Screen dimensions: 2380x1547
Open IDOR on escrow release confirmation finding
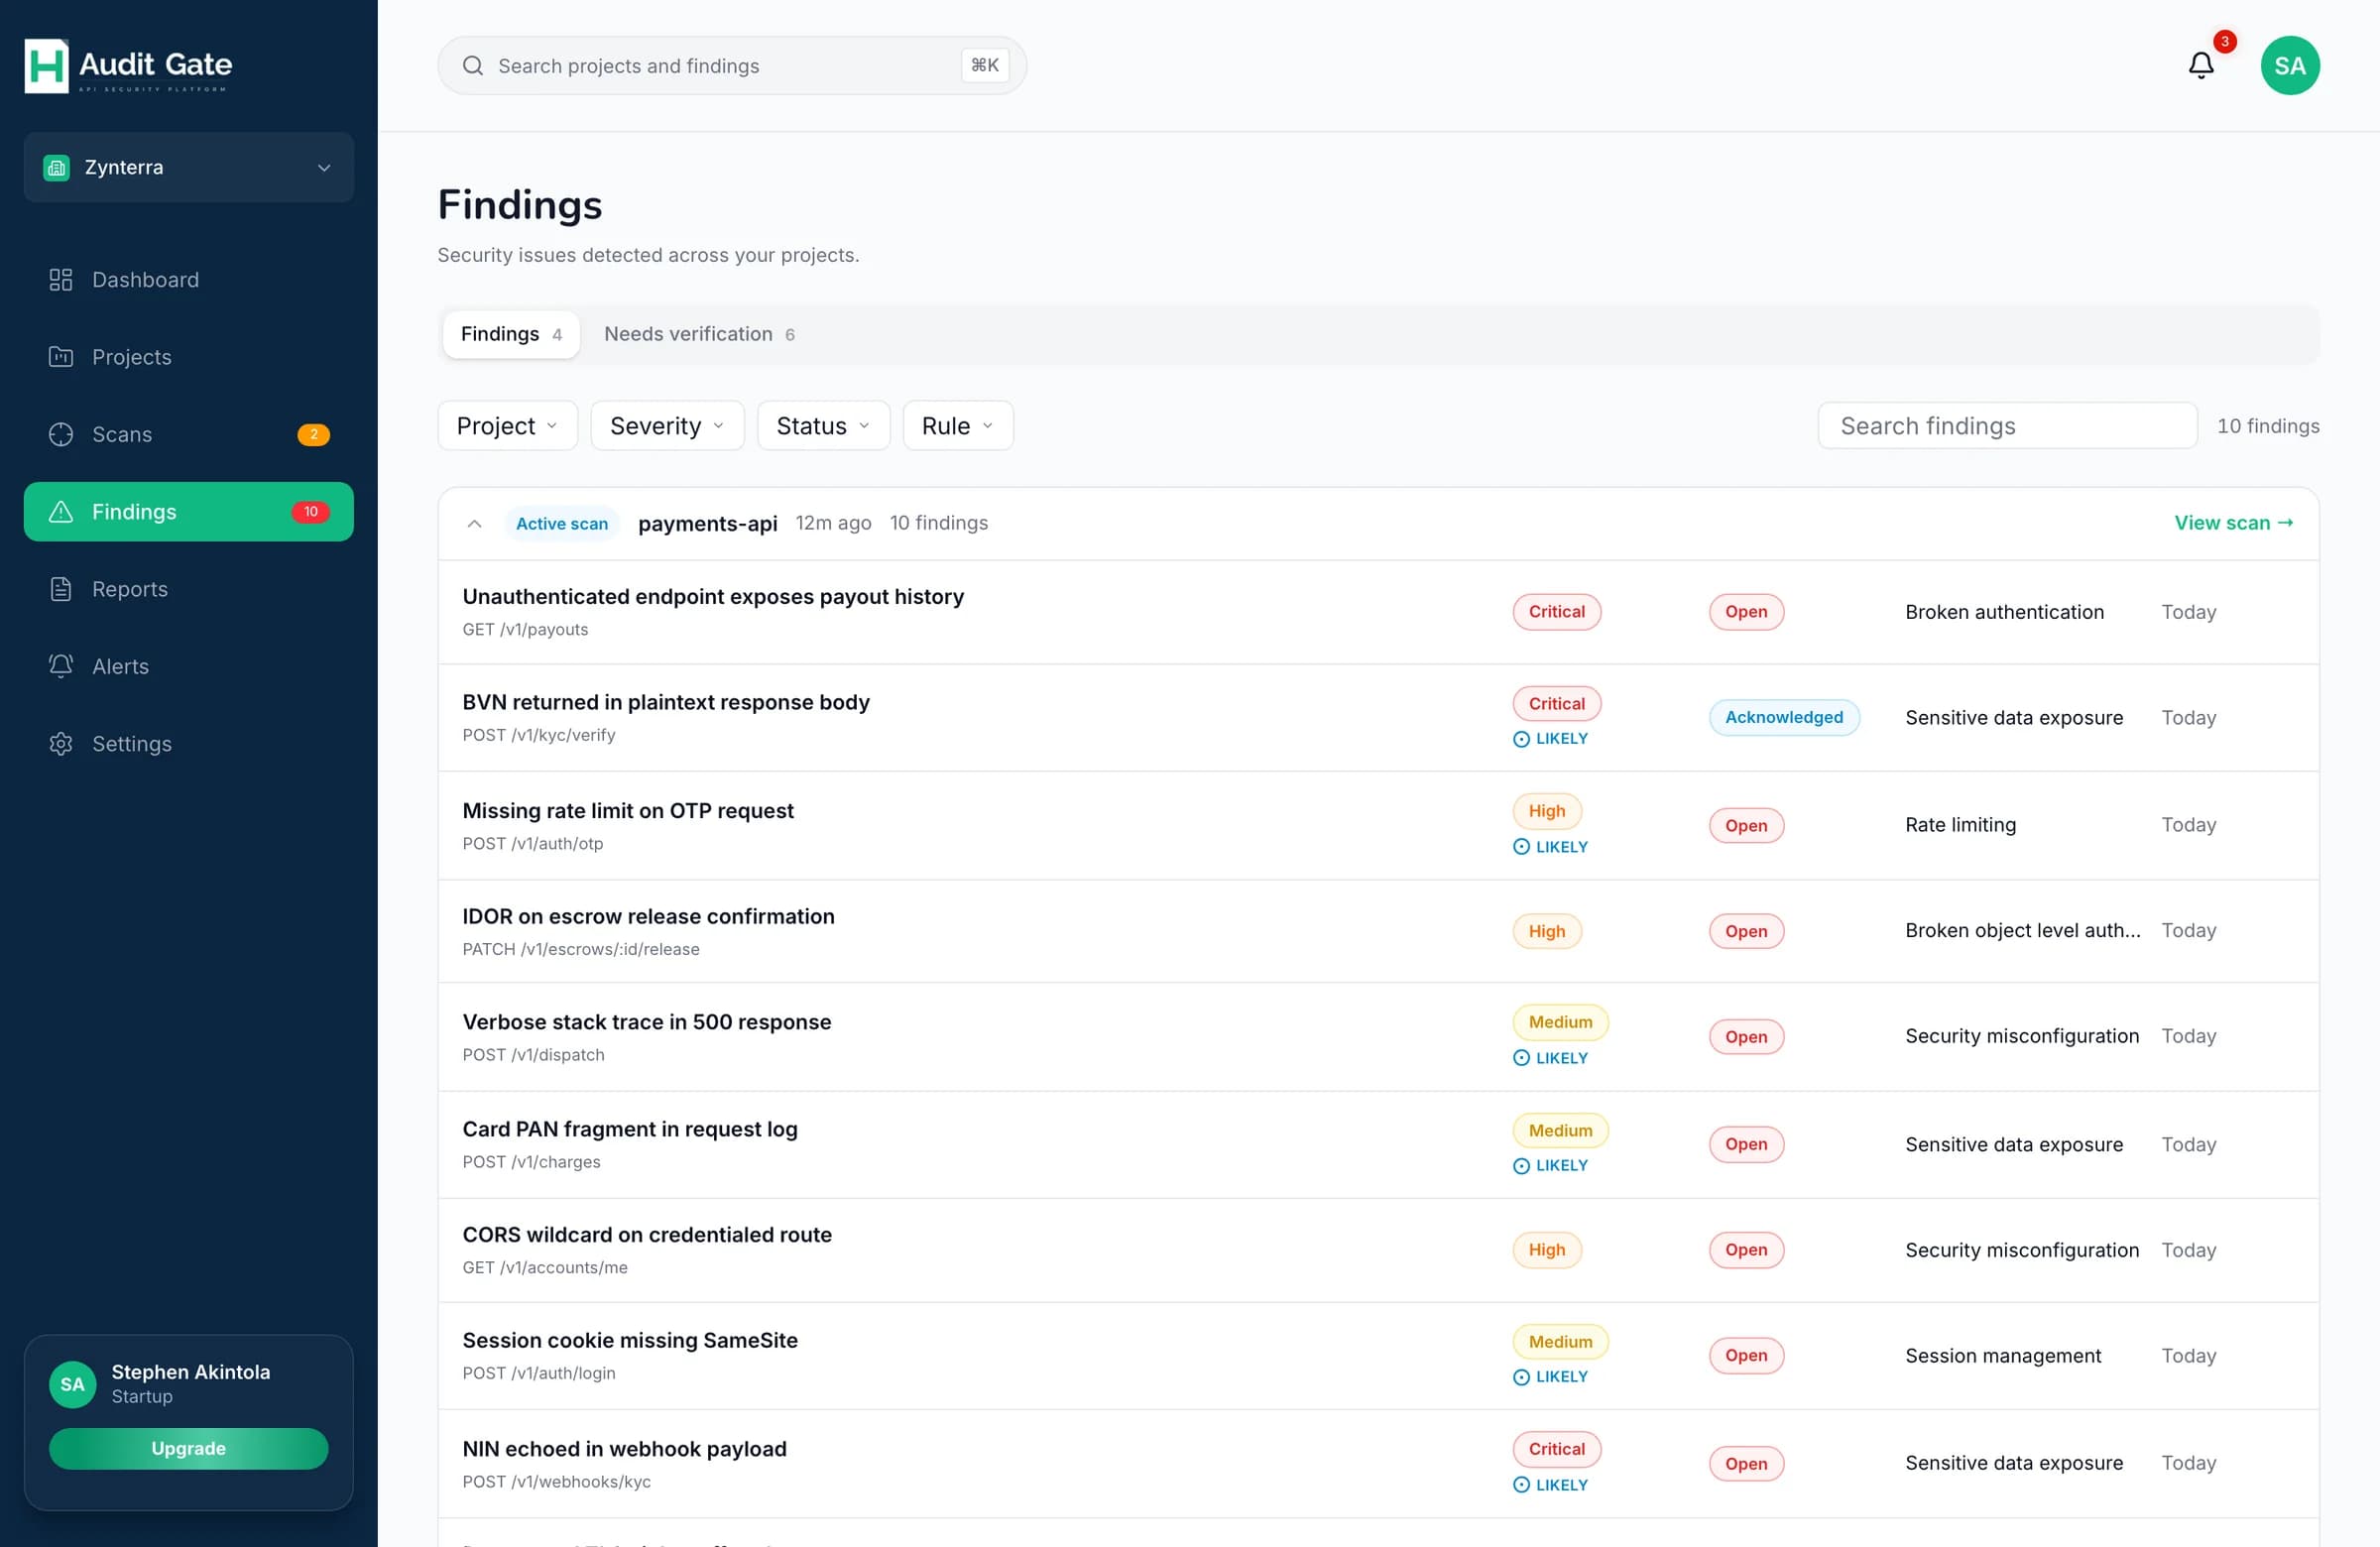pos(1378,931)
